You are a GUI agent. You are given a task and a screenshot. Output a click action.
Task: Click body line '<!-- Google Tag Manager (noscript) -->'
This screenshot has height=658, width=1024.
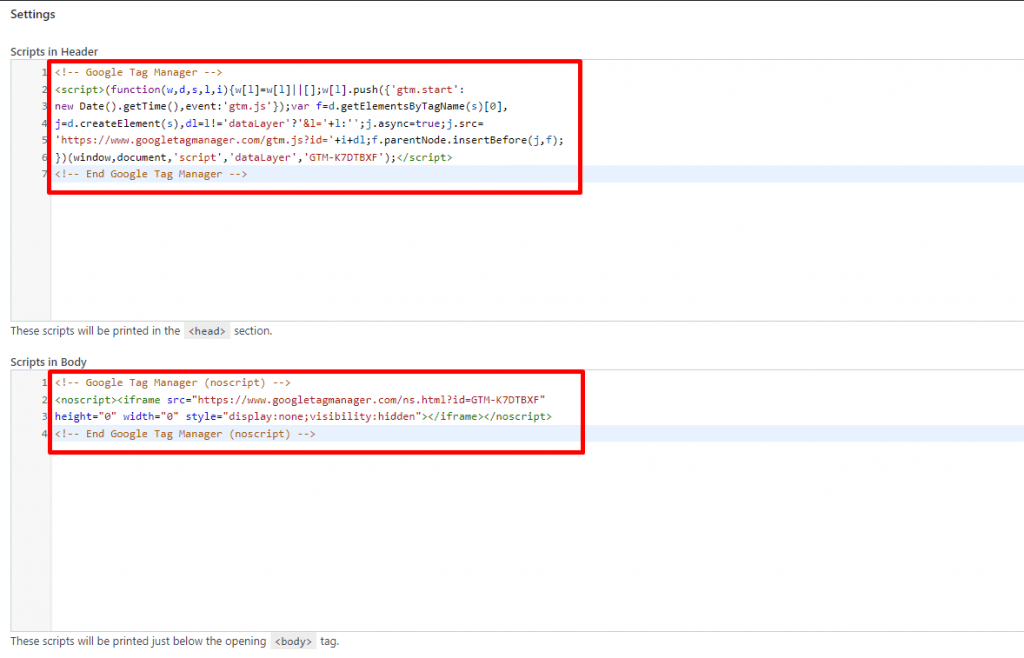[x=172, y=383]
